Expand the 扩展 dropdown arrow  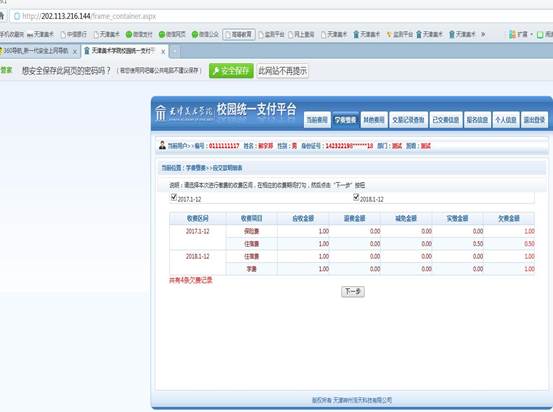(x=531, y=34)
